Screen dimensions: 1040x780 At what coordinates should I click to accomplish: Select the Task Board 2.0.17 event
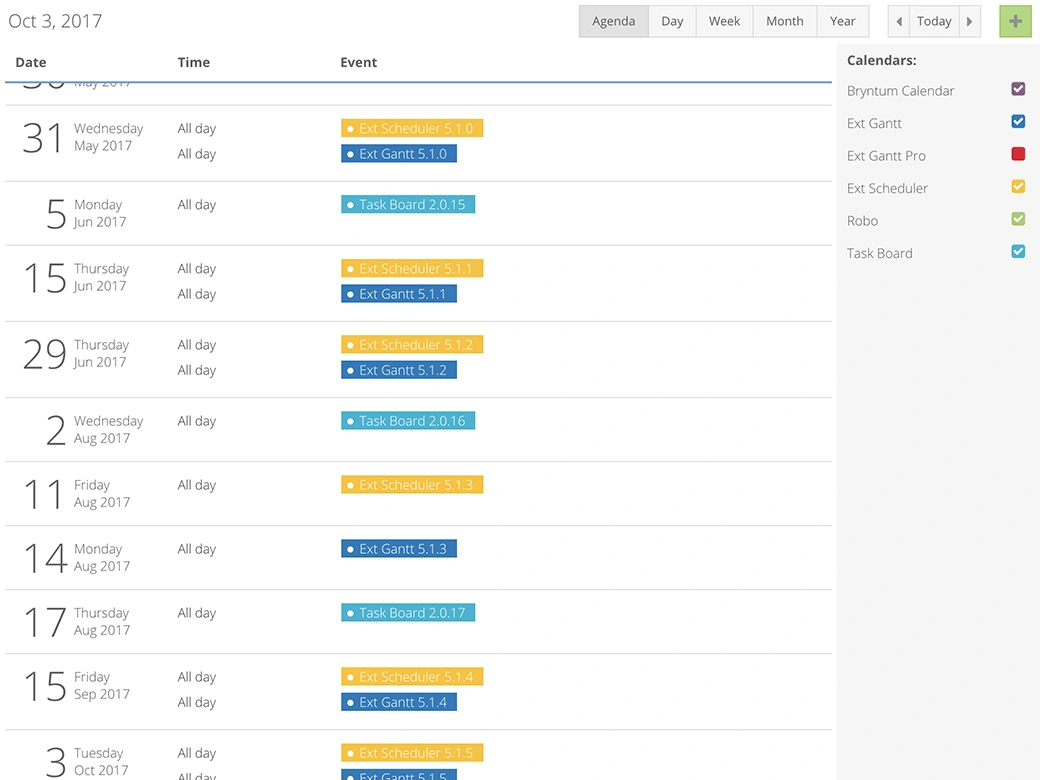(x=408, y=613)
